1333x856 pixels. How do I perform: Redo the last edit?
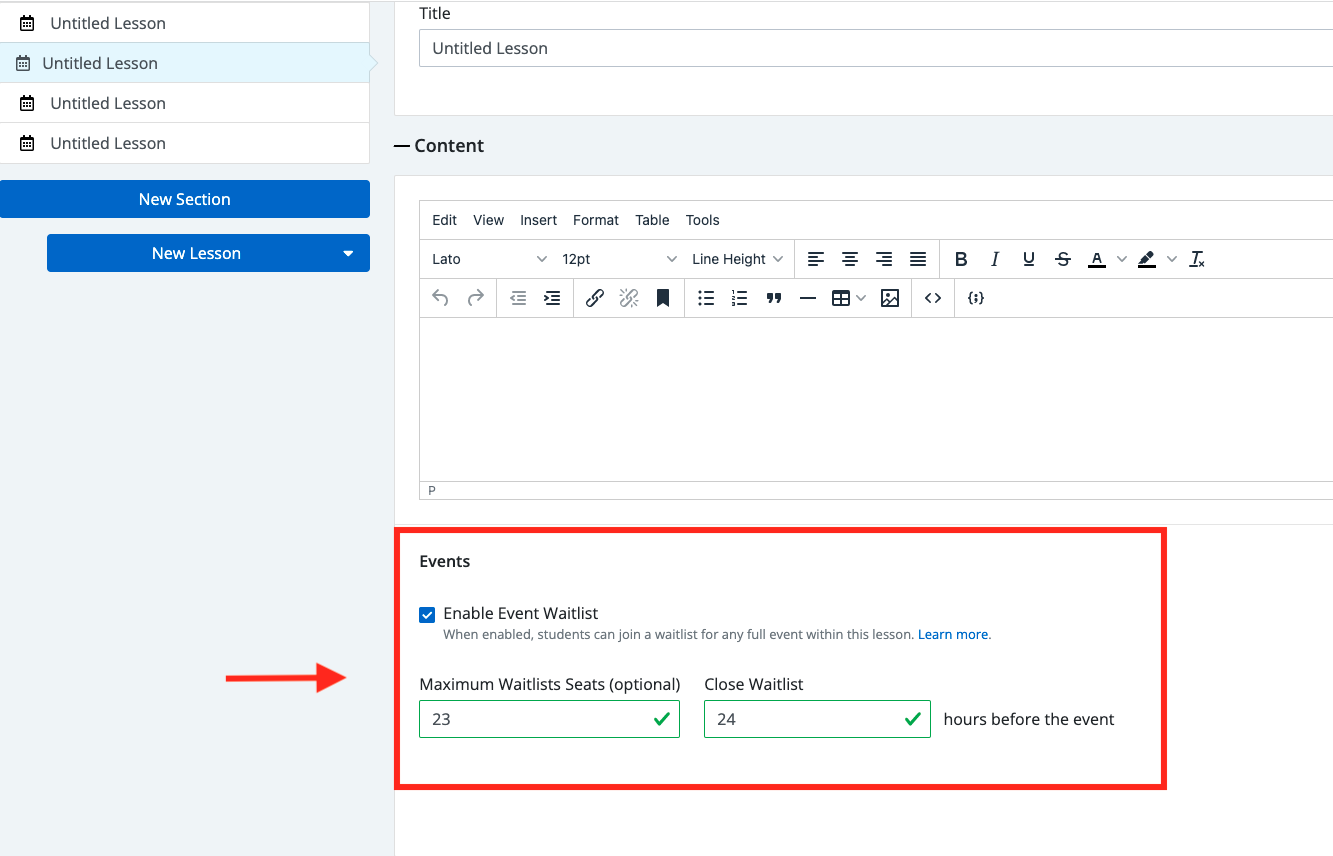pos(476,298)
